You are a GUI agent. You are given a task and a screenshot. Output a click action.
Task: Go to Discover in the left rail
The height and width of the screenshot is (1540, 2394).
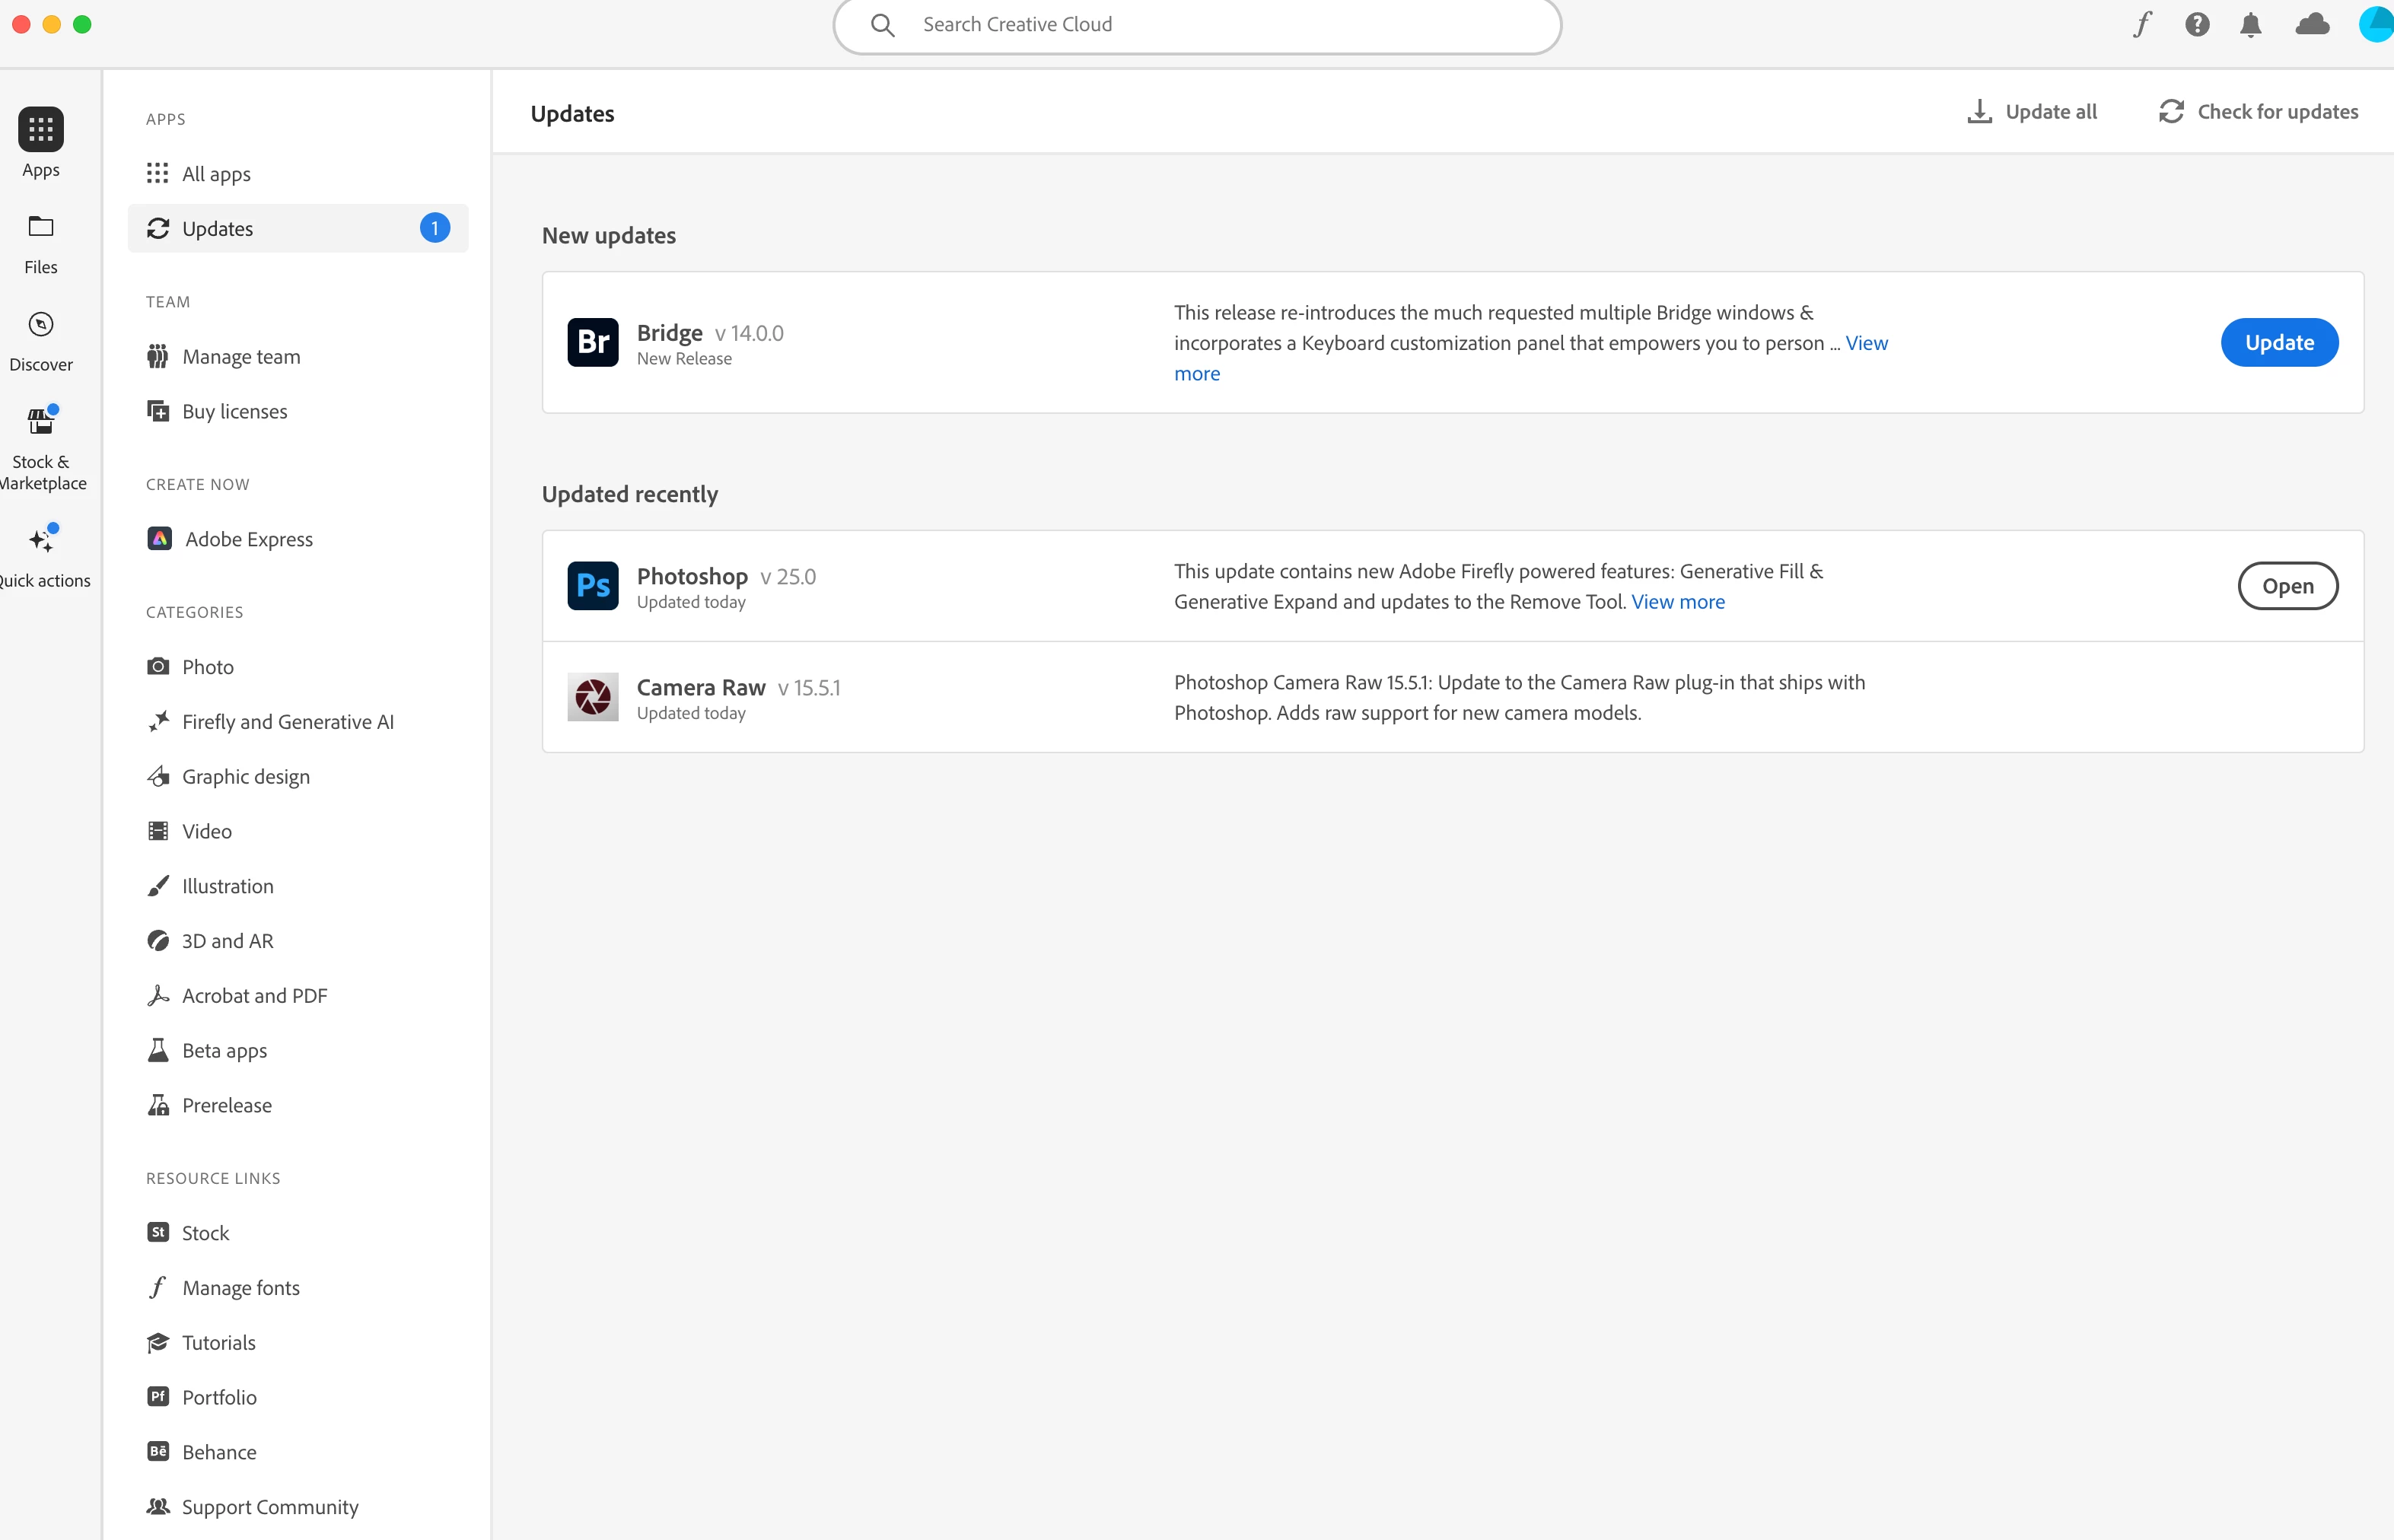tap(41, 340)
